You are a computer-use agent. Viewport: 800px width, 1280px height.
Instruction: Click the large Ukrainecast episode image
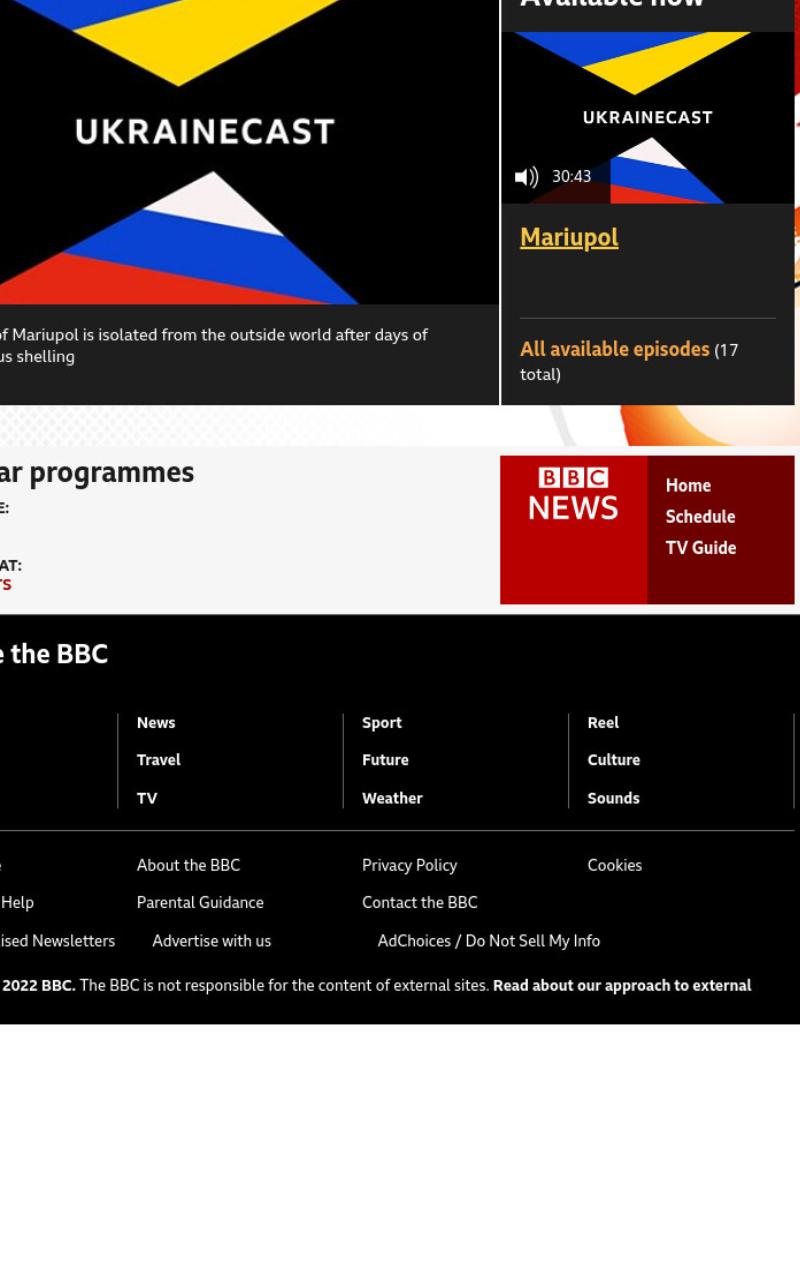[x=249, y=152]
